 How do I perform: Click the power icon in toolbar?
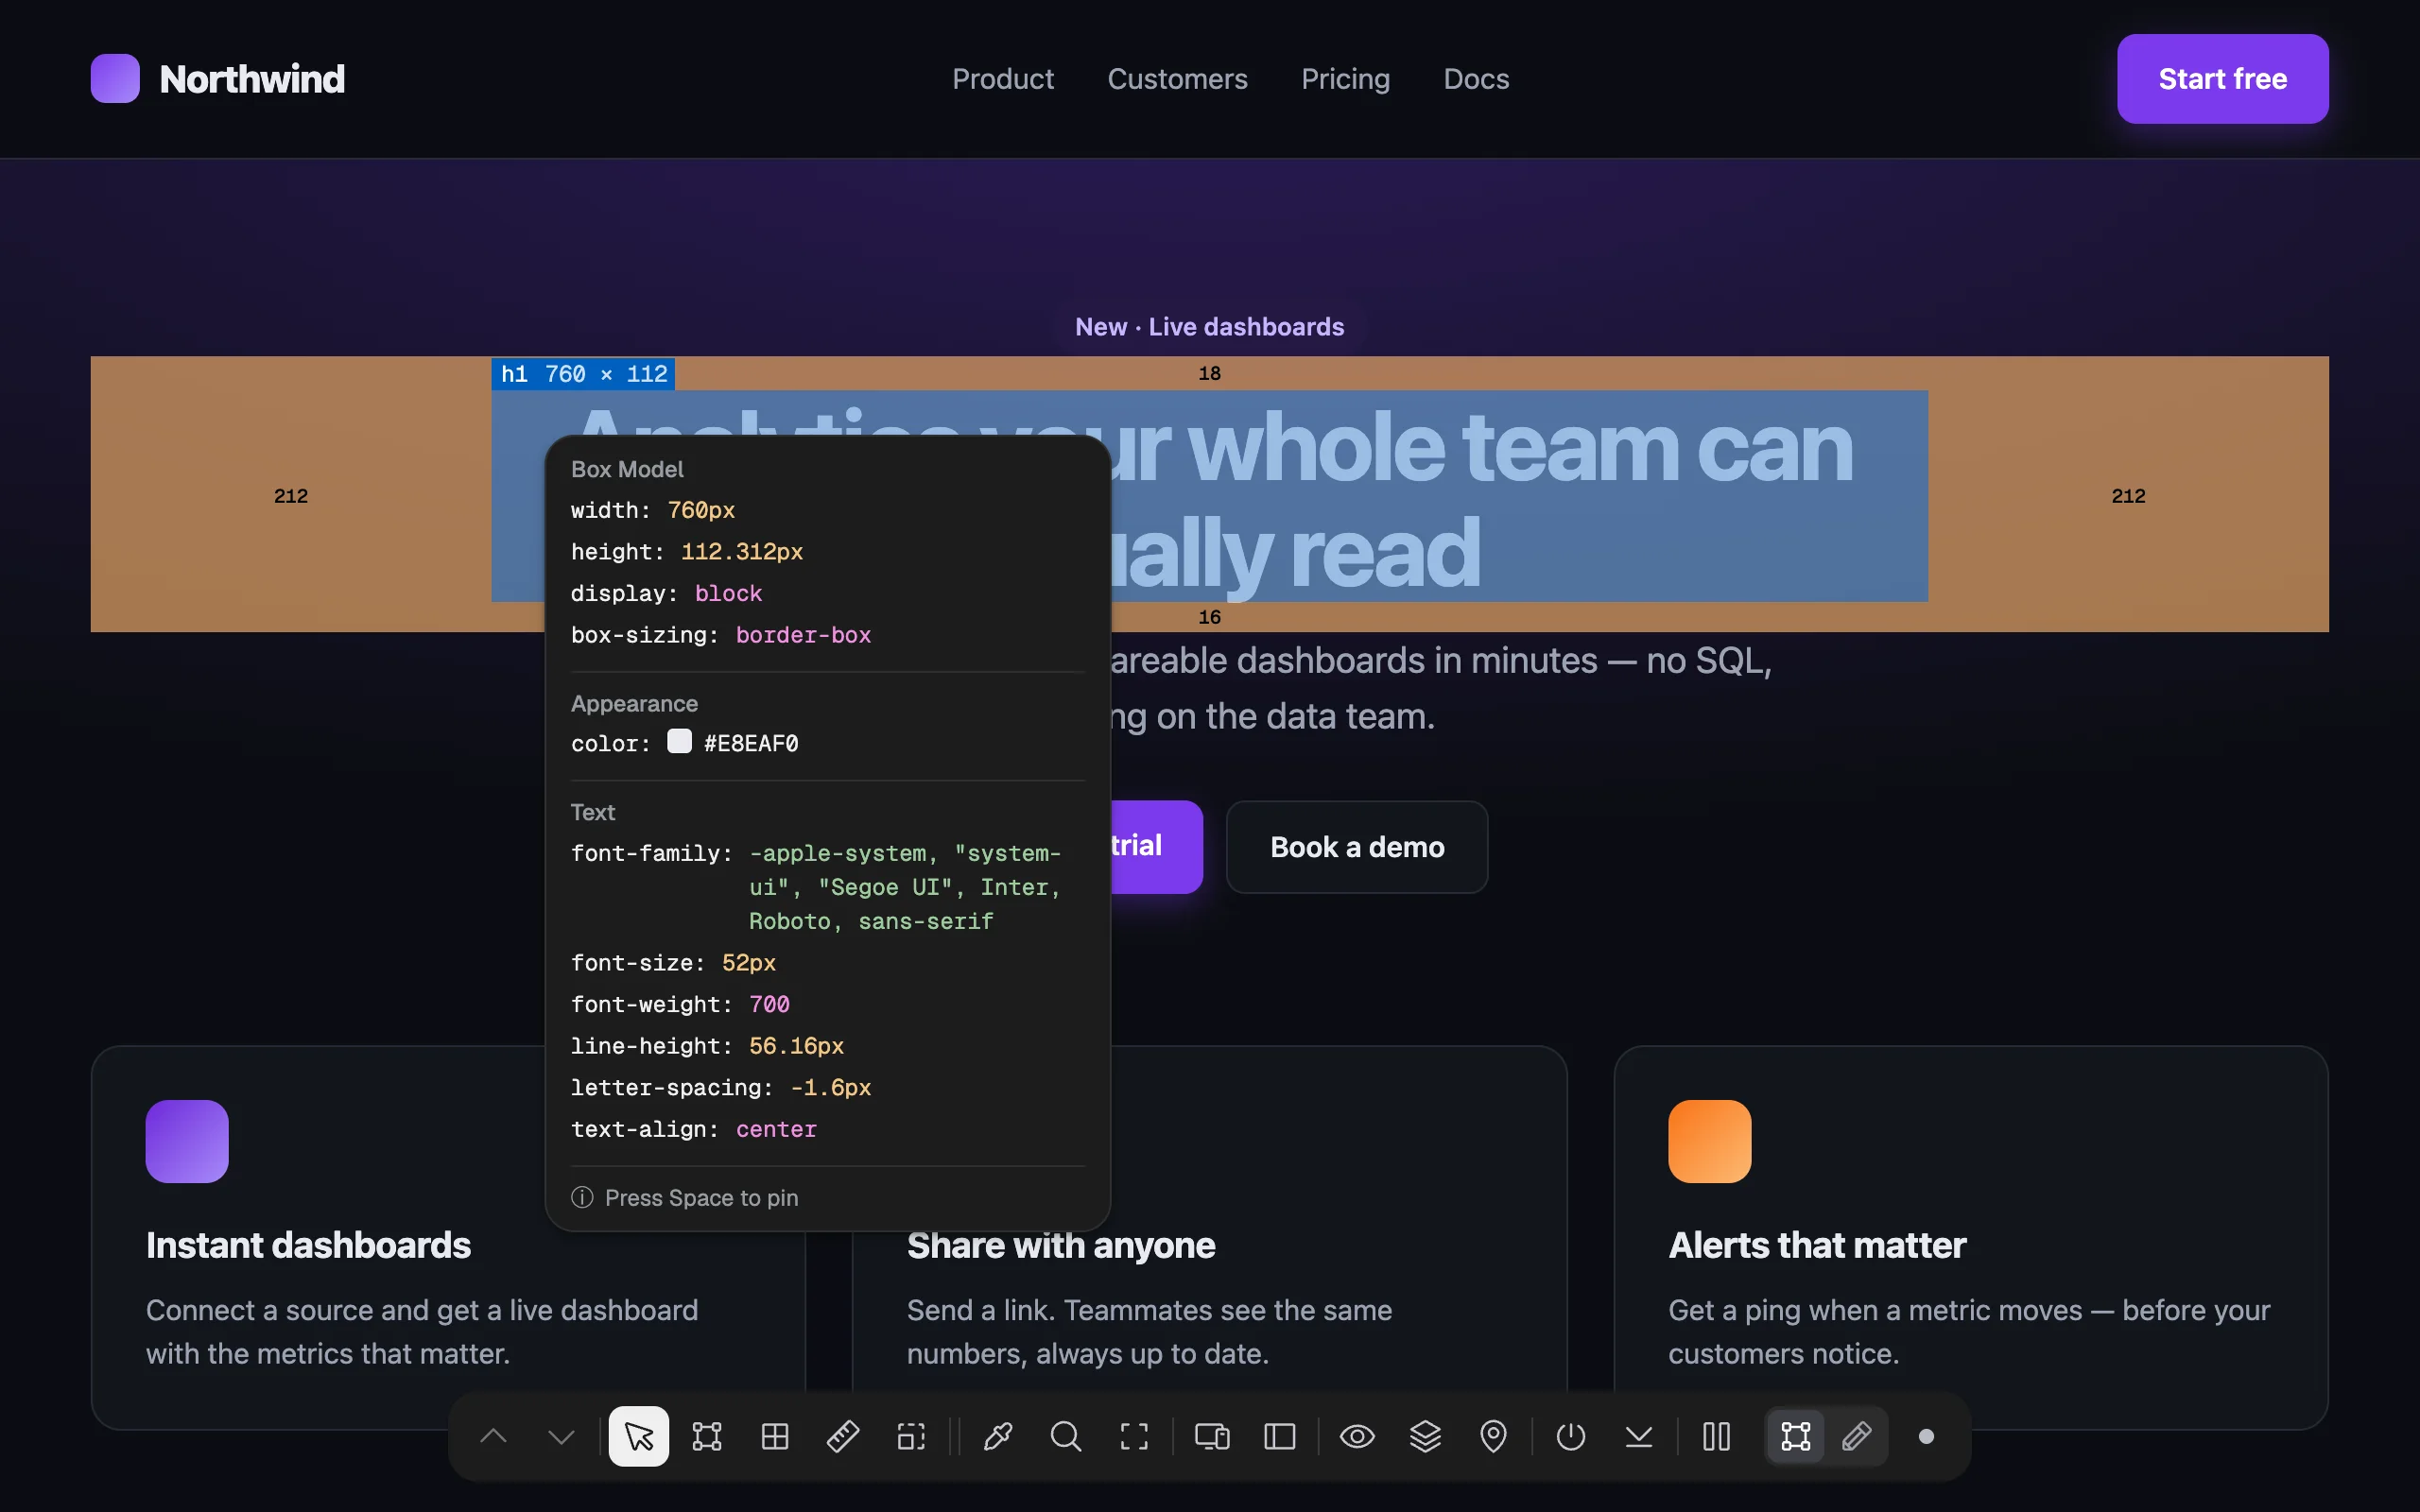1571,1436
